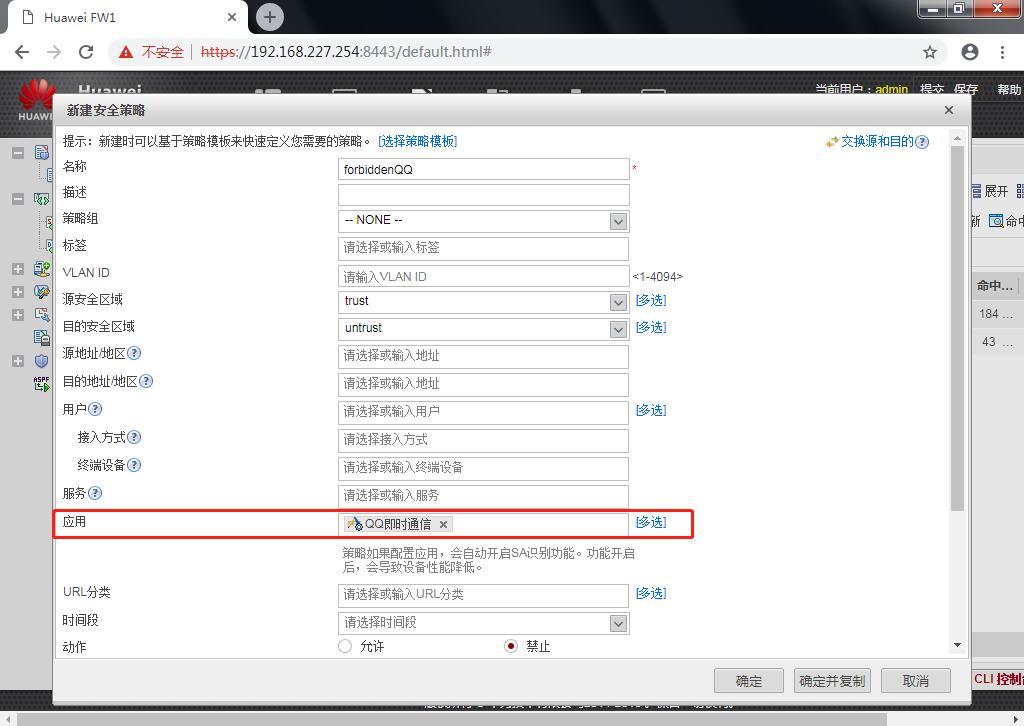Bookmark the page using the star icon
This screenshot has width=1024, height=726.
point(930,52)
